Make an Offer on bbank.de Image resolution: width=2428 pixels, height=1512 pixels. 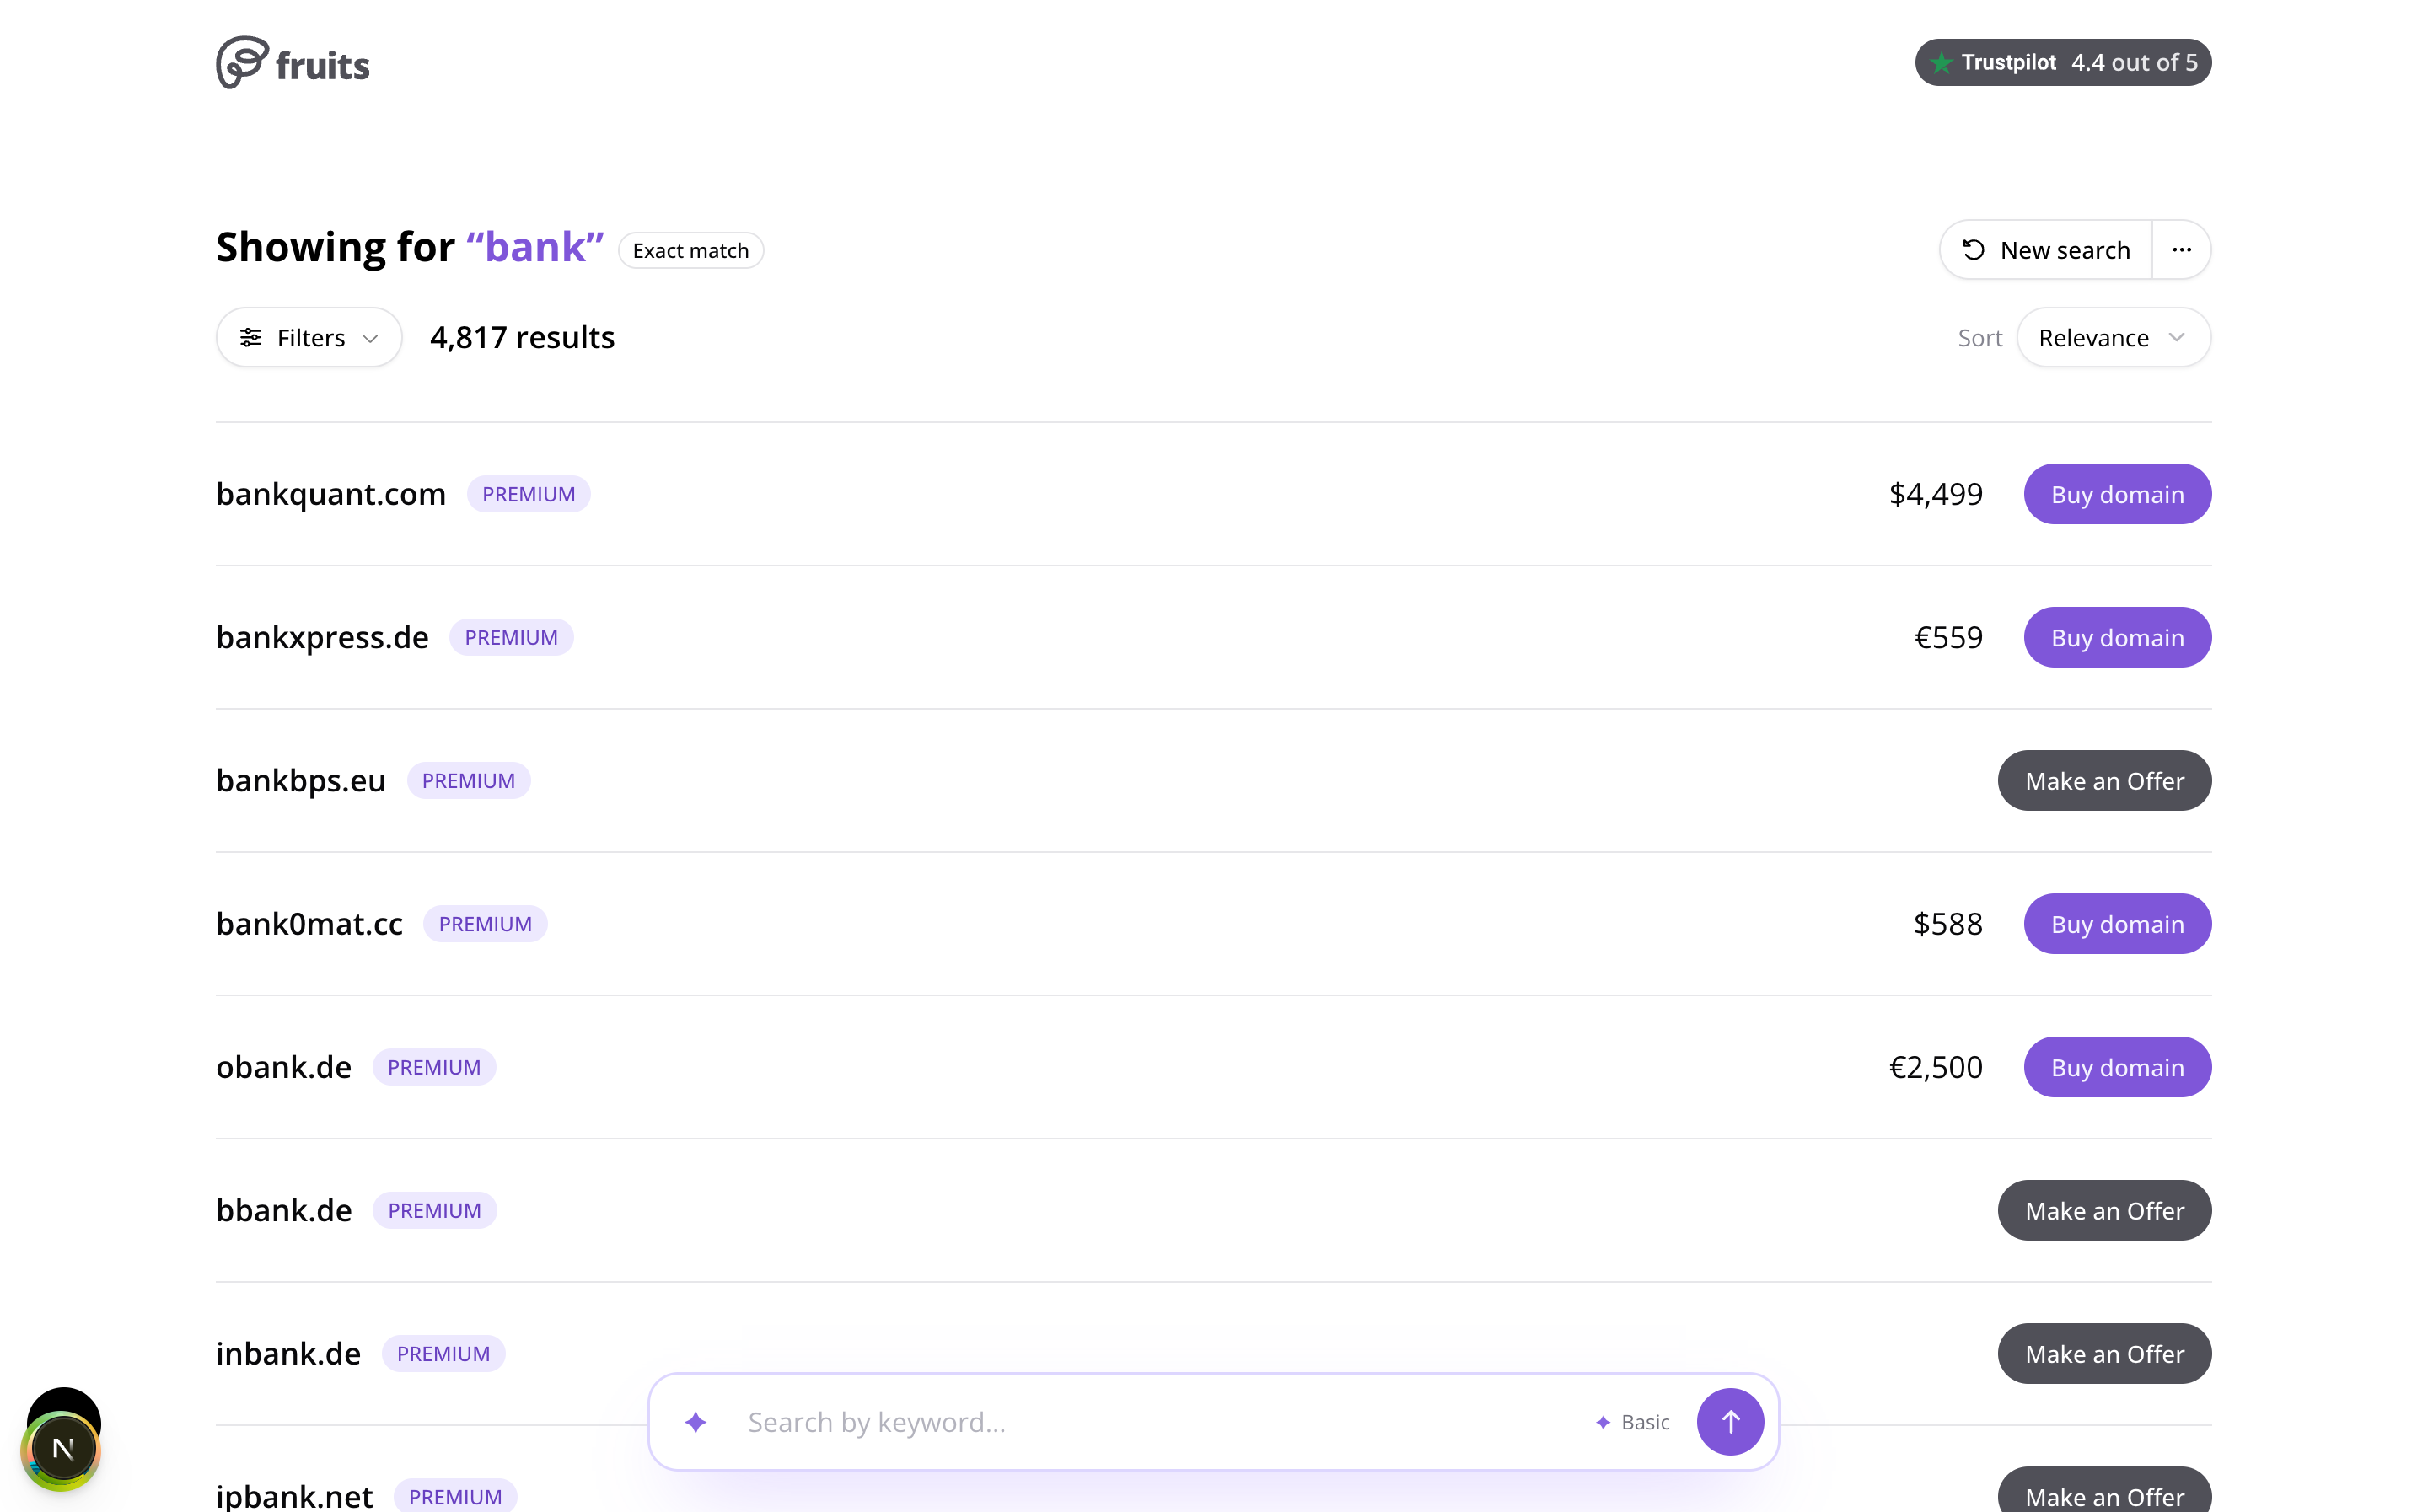coord(2104,1210)
